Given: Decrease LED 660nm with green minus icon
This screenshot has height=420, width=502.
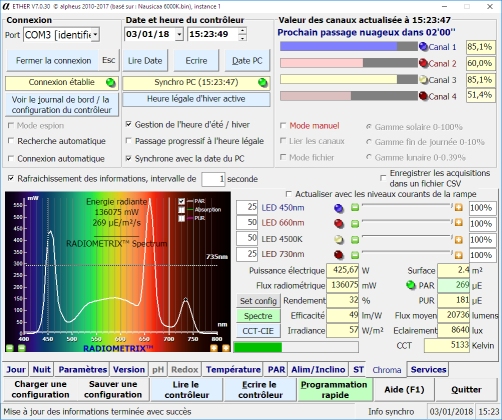Looking at the screenshot, I should point(355,223).
